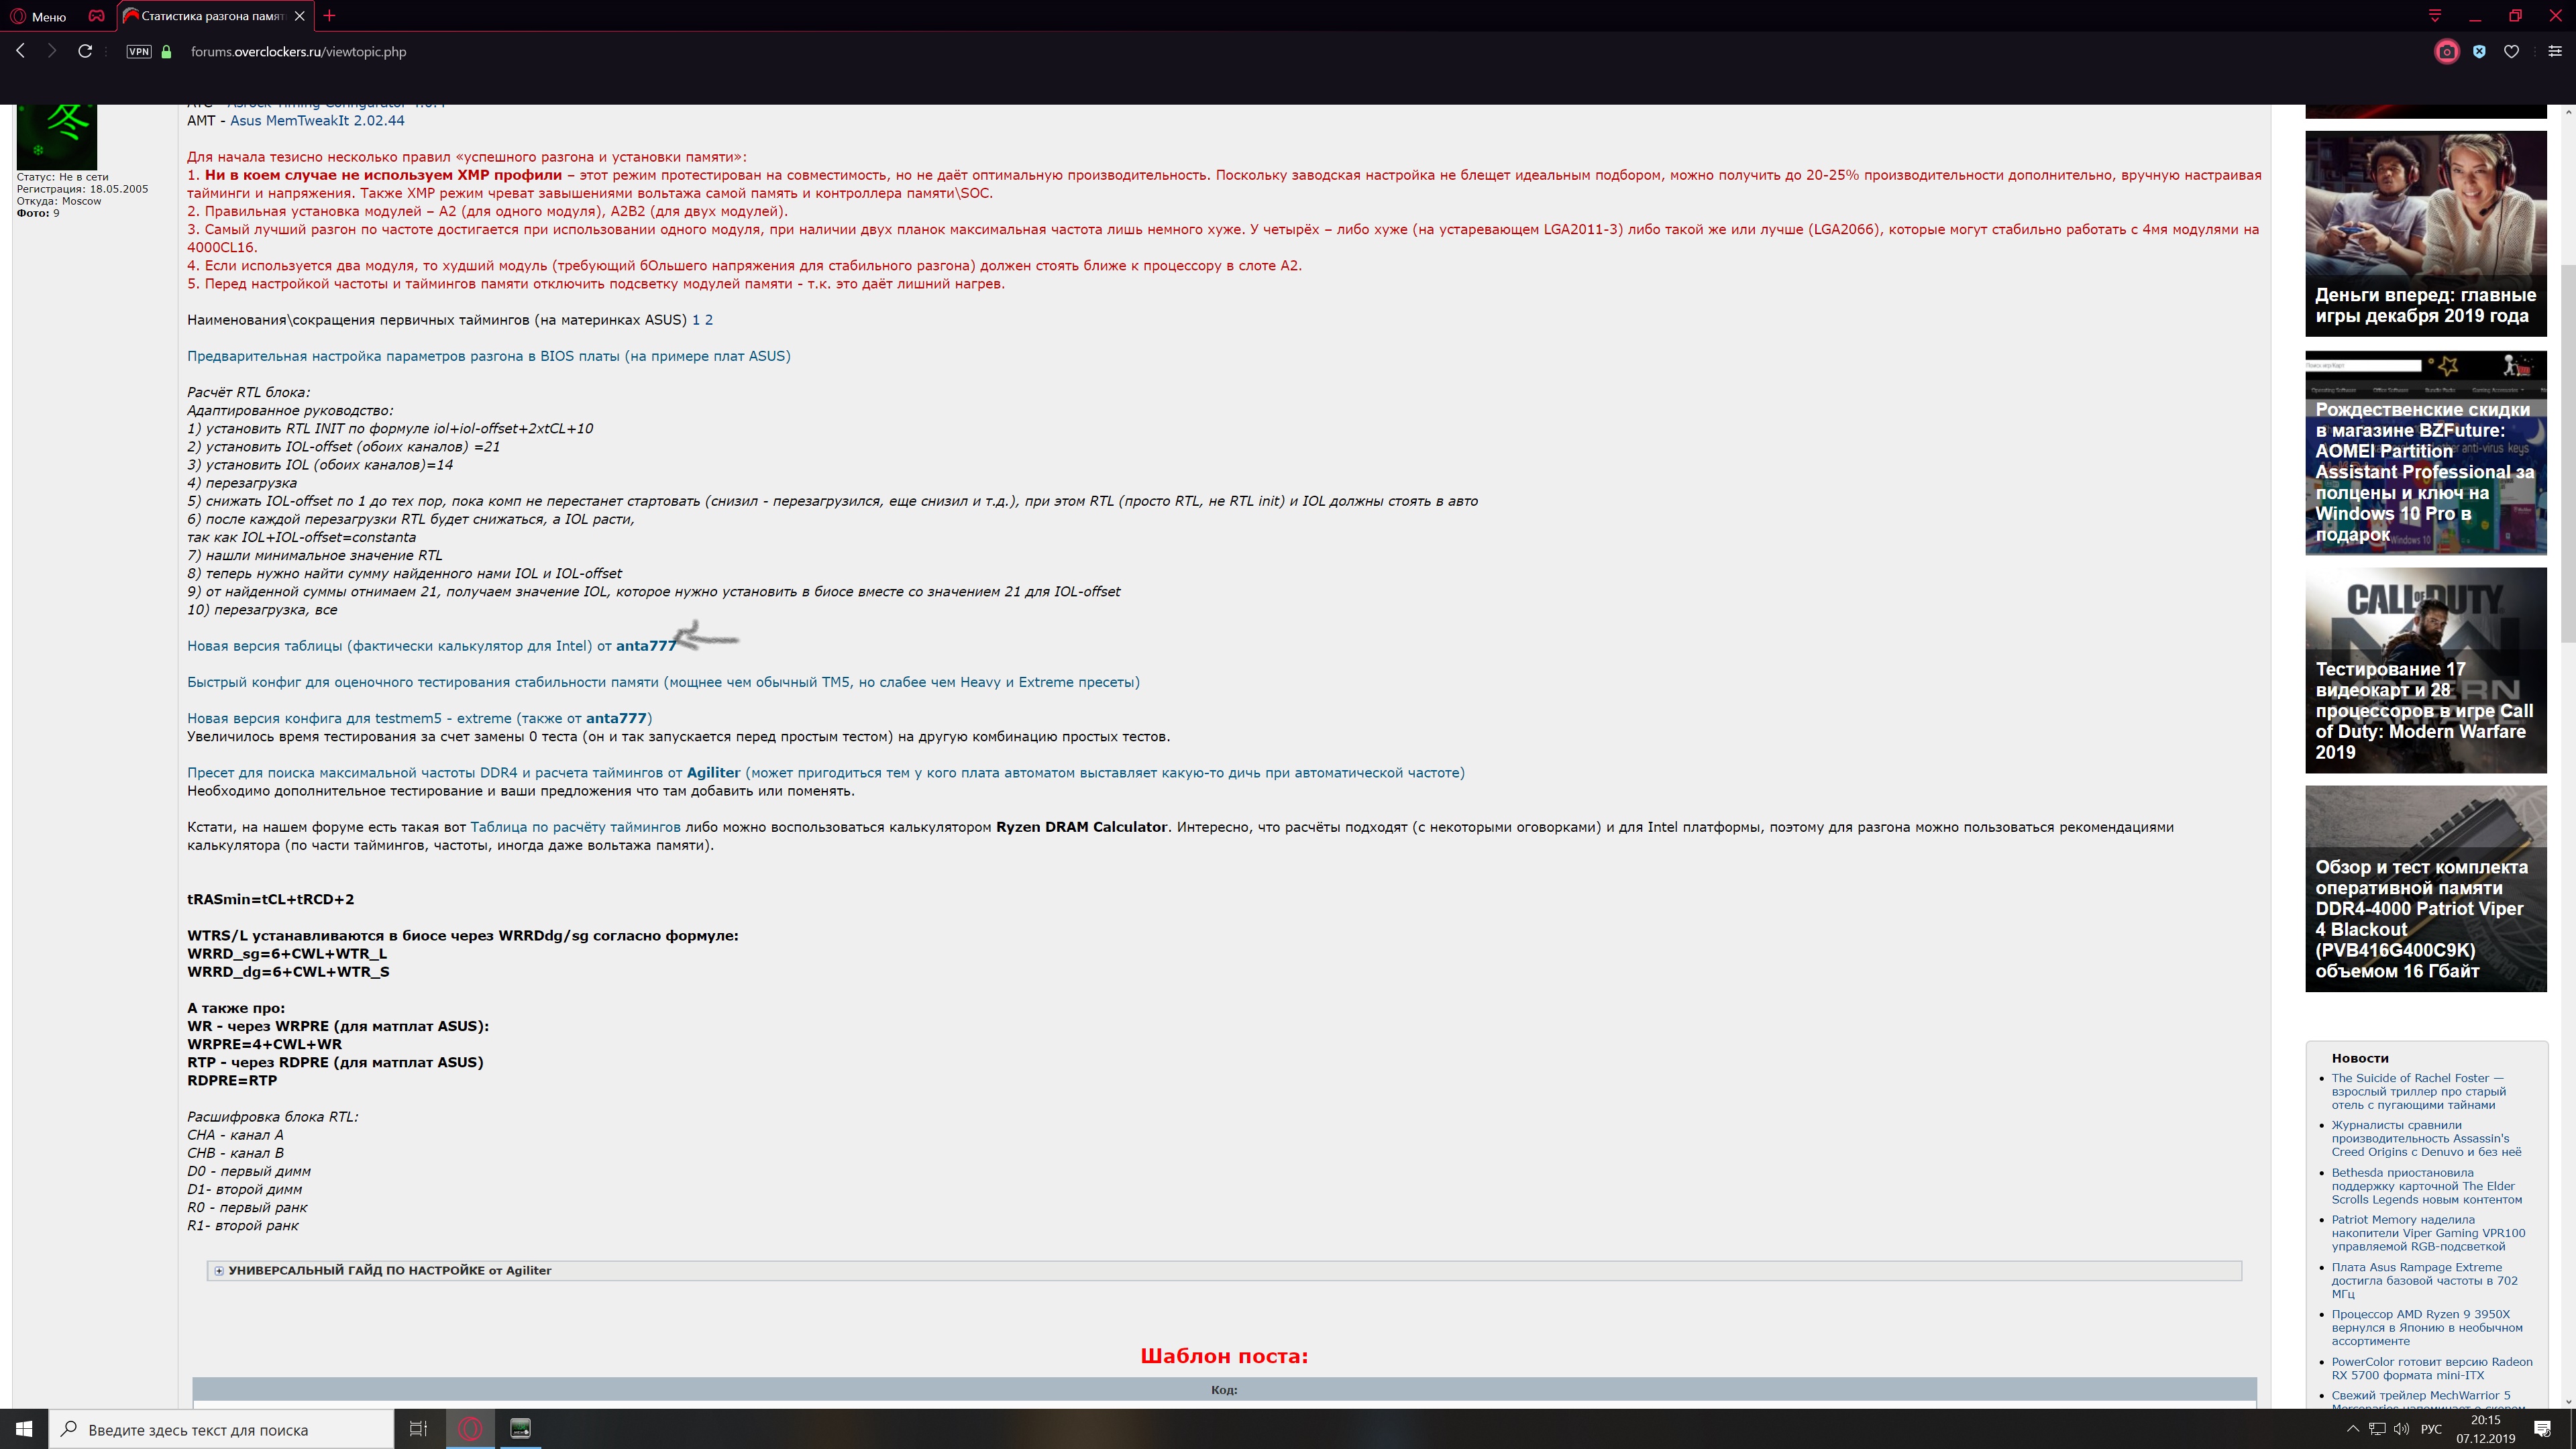Open a new tab with plus button
The height and width of the screenshot is (1449, 2576).
point(329,15)
